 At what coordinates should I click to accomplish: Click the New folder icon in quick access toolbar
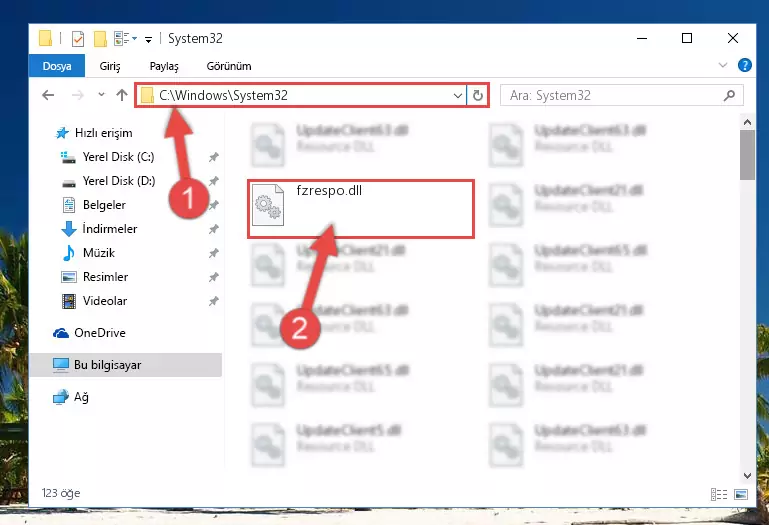[100, 38]
